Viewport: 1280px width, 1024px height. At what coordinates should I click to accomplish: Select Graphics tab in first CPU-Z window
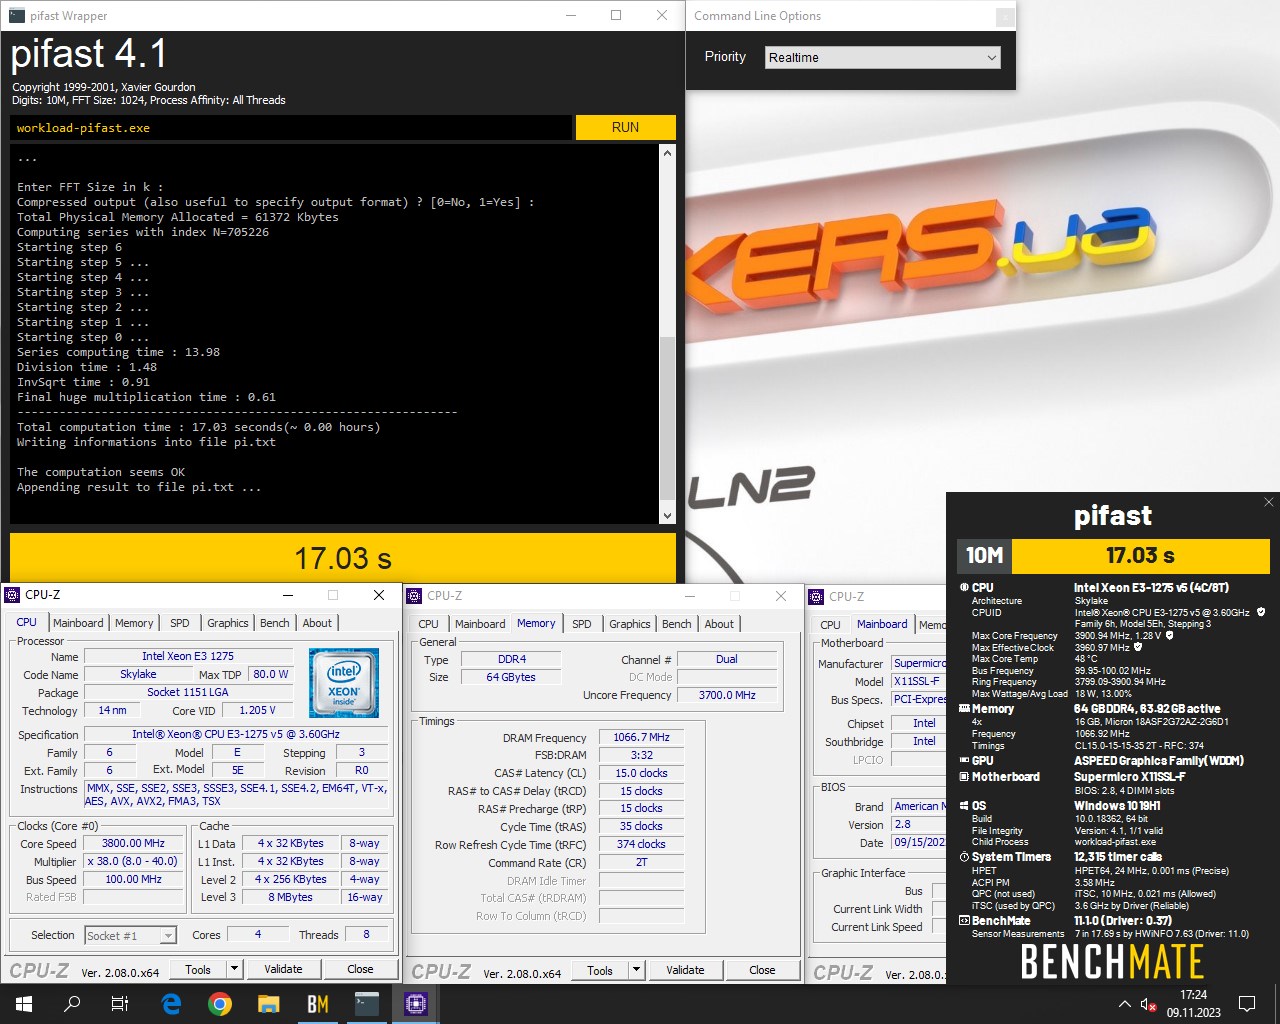228,622
